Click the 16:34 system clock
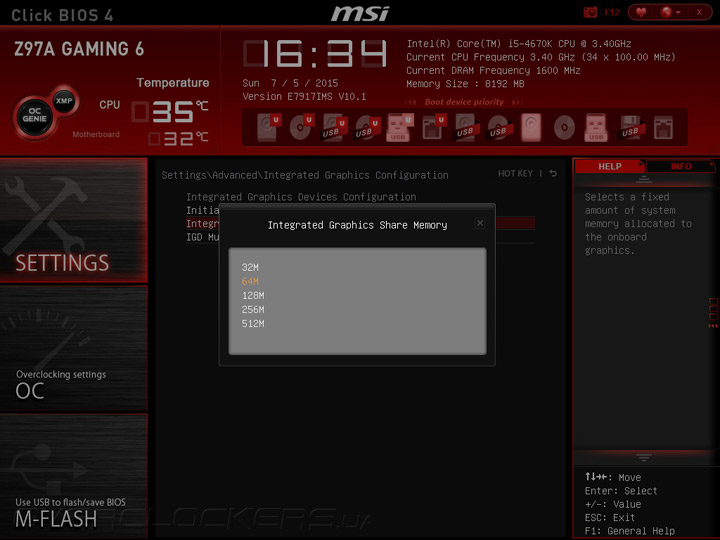 pos(315,54)
